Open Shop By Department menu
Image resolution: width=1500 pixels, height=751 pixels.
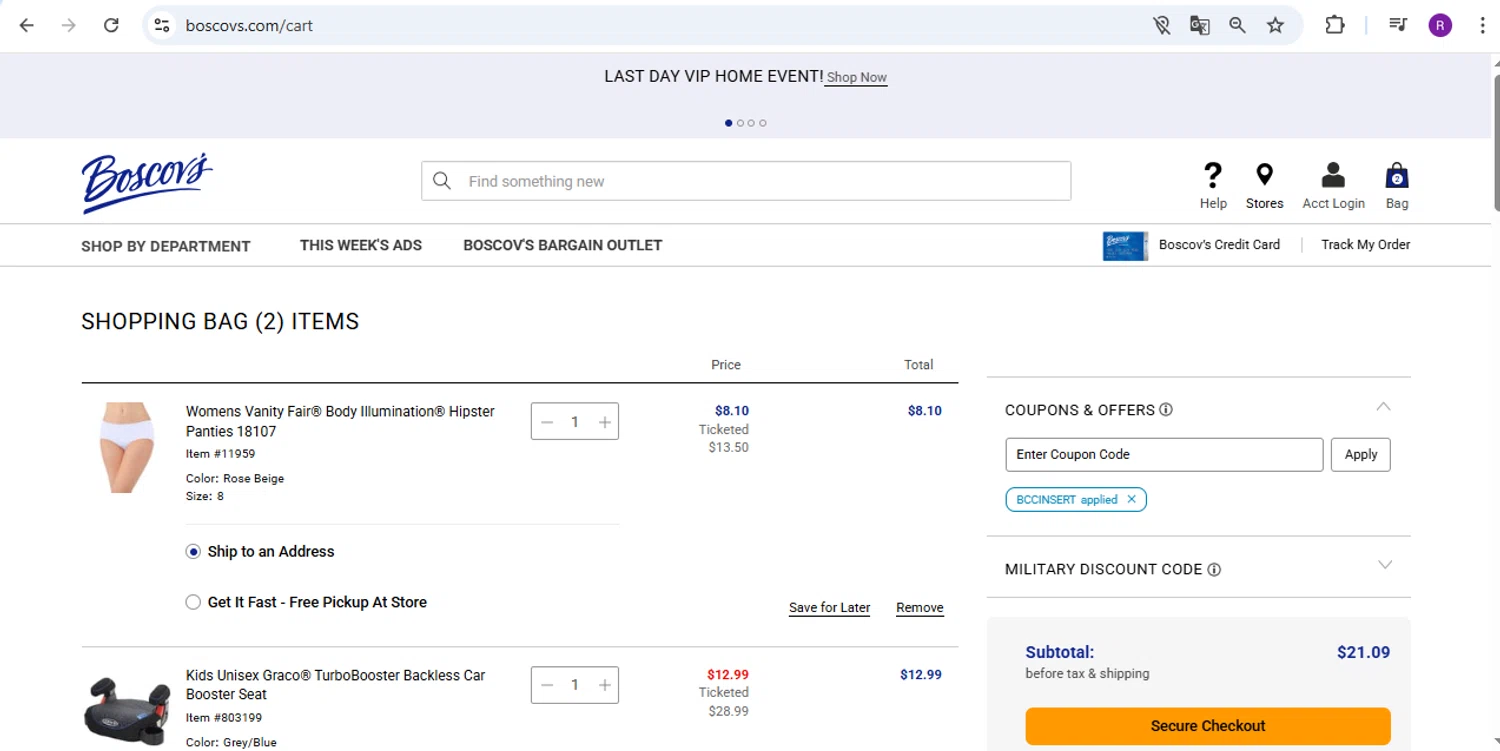point(166,246)
